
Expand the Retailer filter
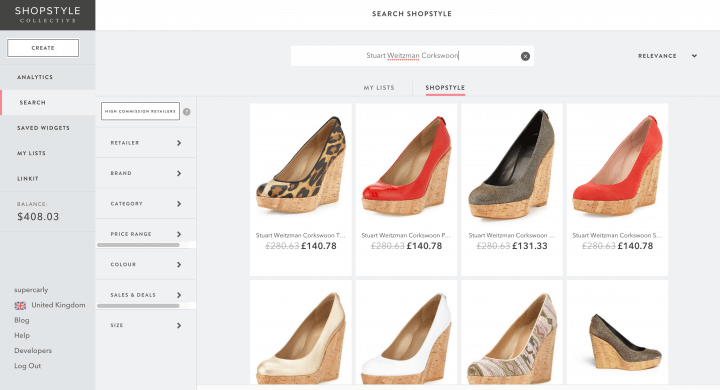tap(146, 143)
